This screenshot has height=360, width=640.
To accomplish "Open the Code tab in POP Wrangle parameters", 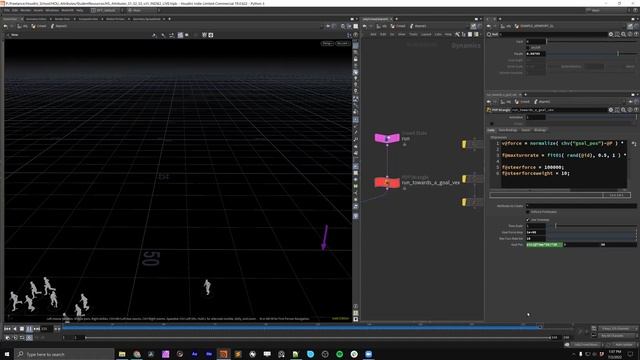I will [x=491, y=130].
